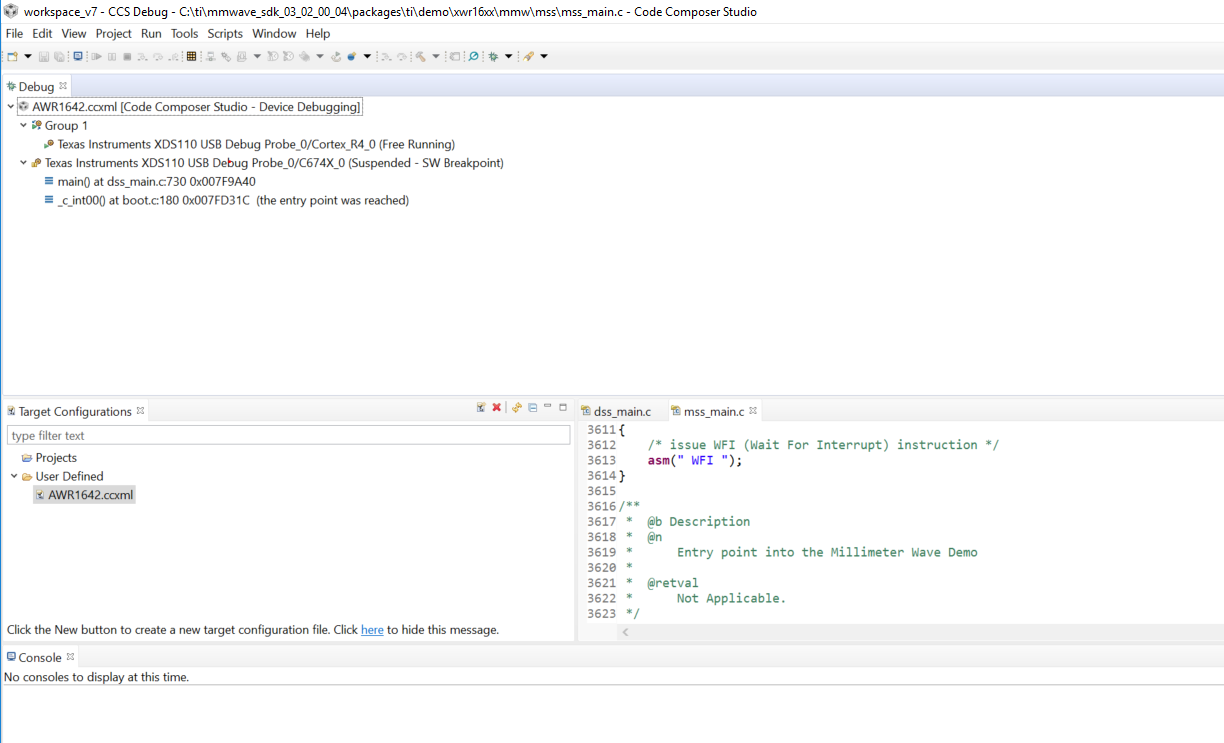Click the editor horizontal scrollbar left arrow
Screen dimensions: 1224x743
[626, 632]
